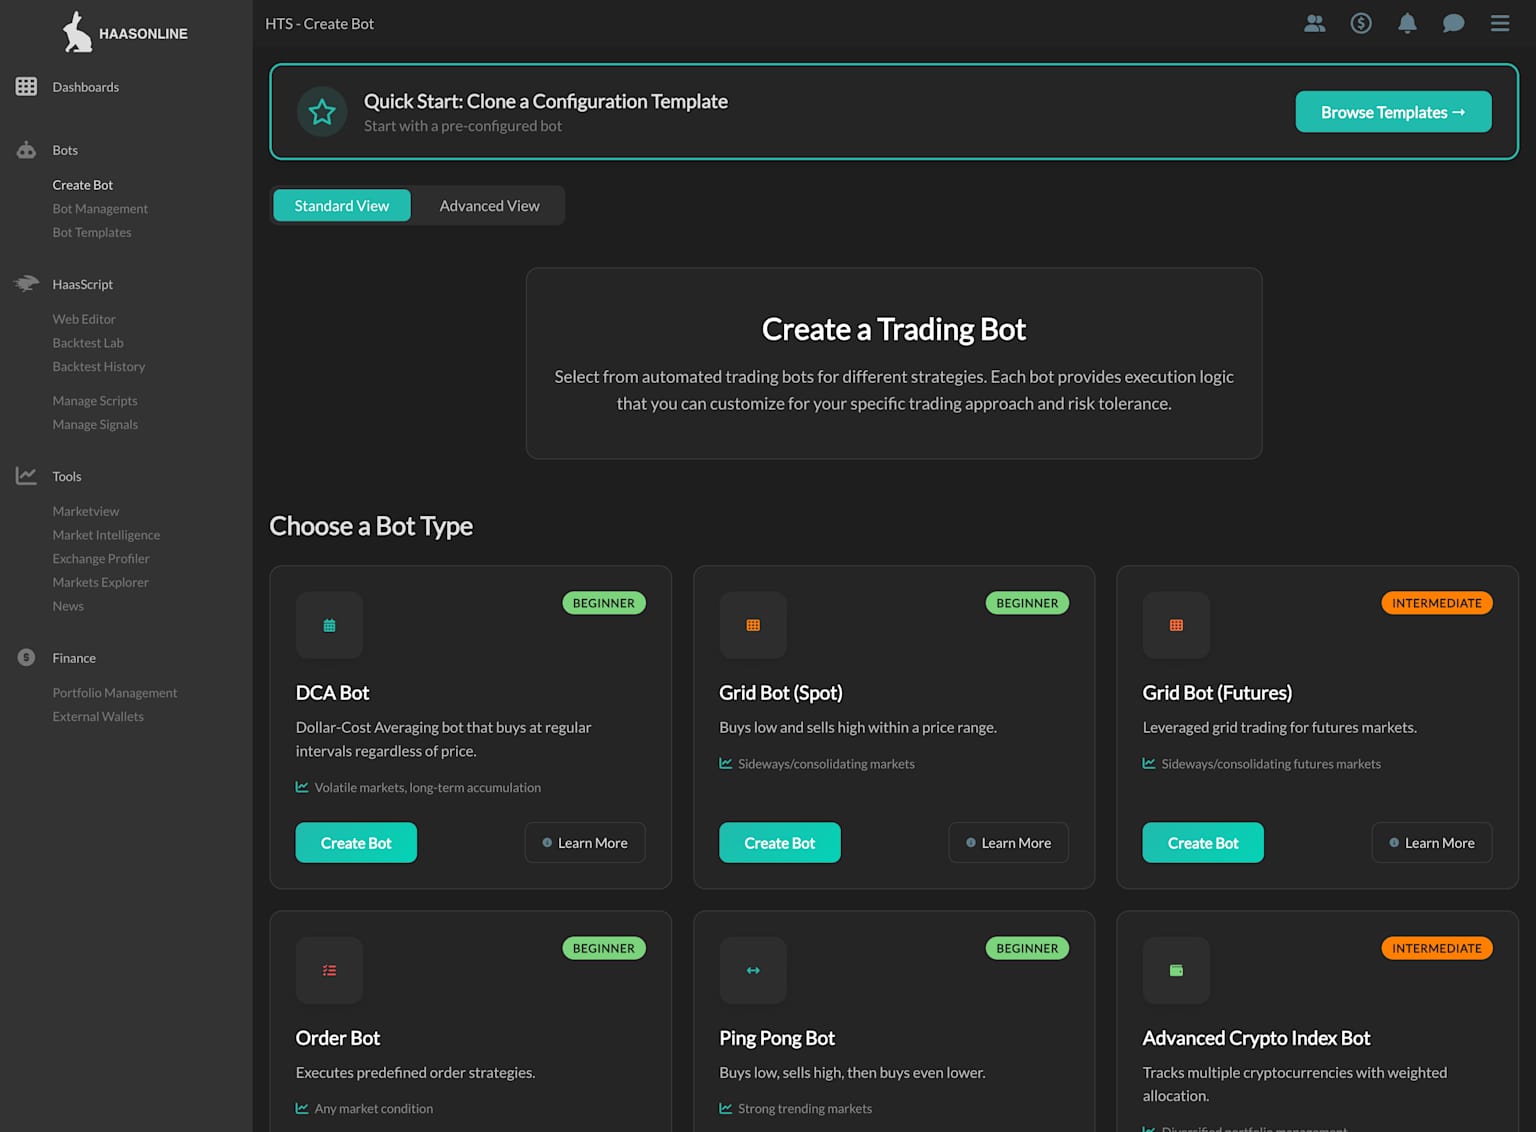This screenshot has width=1536, height=1132.
Task: Click the DCA Bot calendar icon
Action: pyautogui.click(x=329, y=625)
